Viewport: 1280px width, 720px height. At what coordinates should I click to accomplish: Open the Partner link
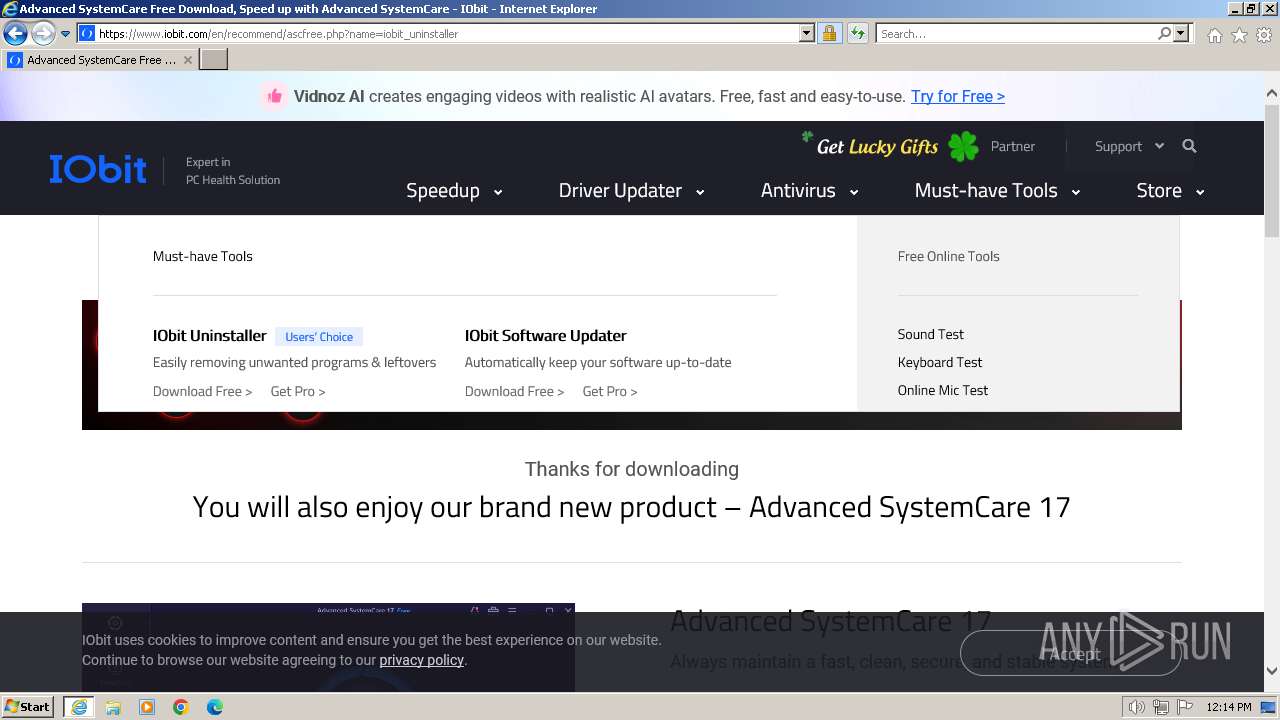click(1012, 146)
